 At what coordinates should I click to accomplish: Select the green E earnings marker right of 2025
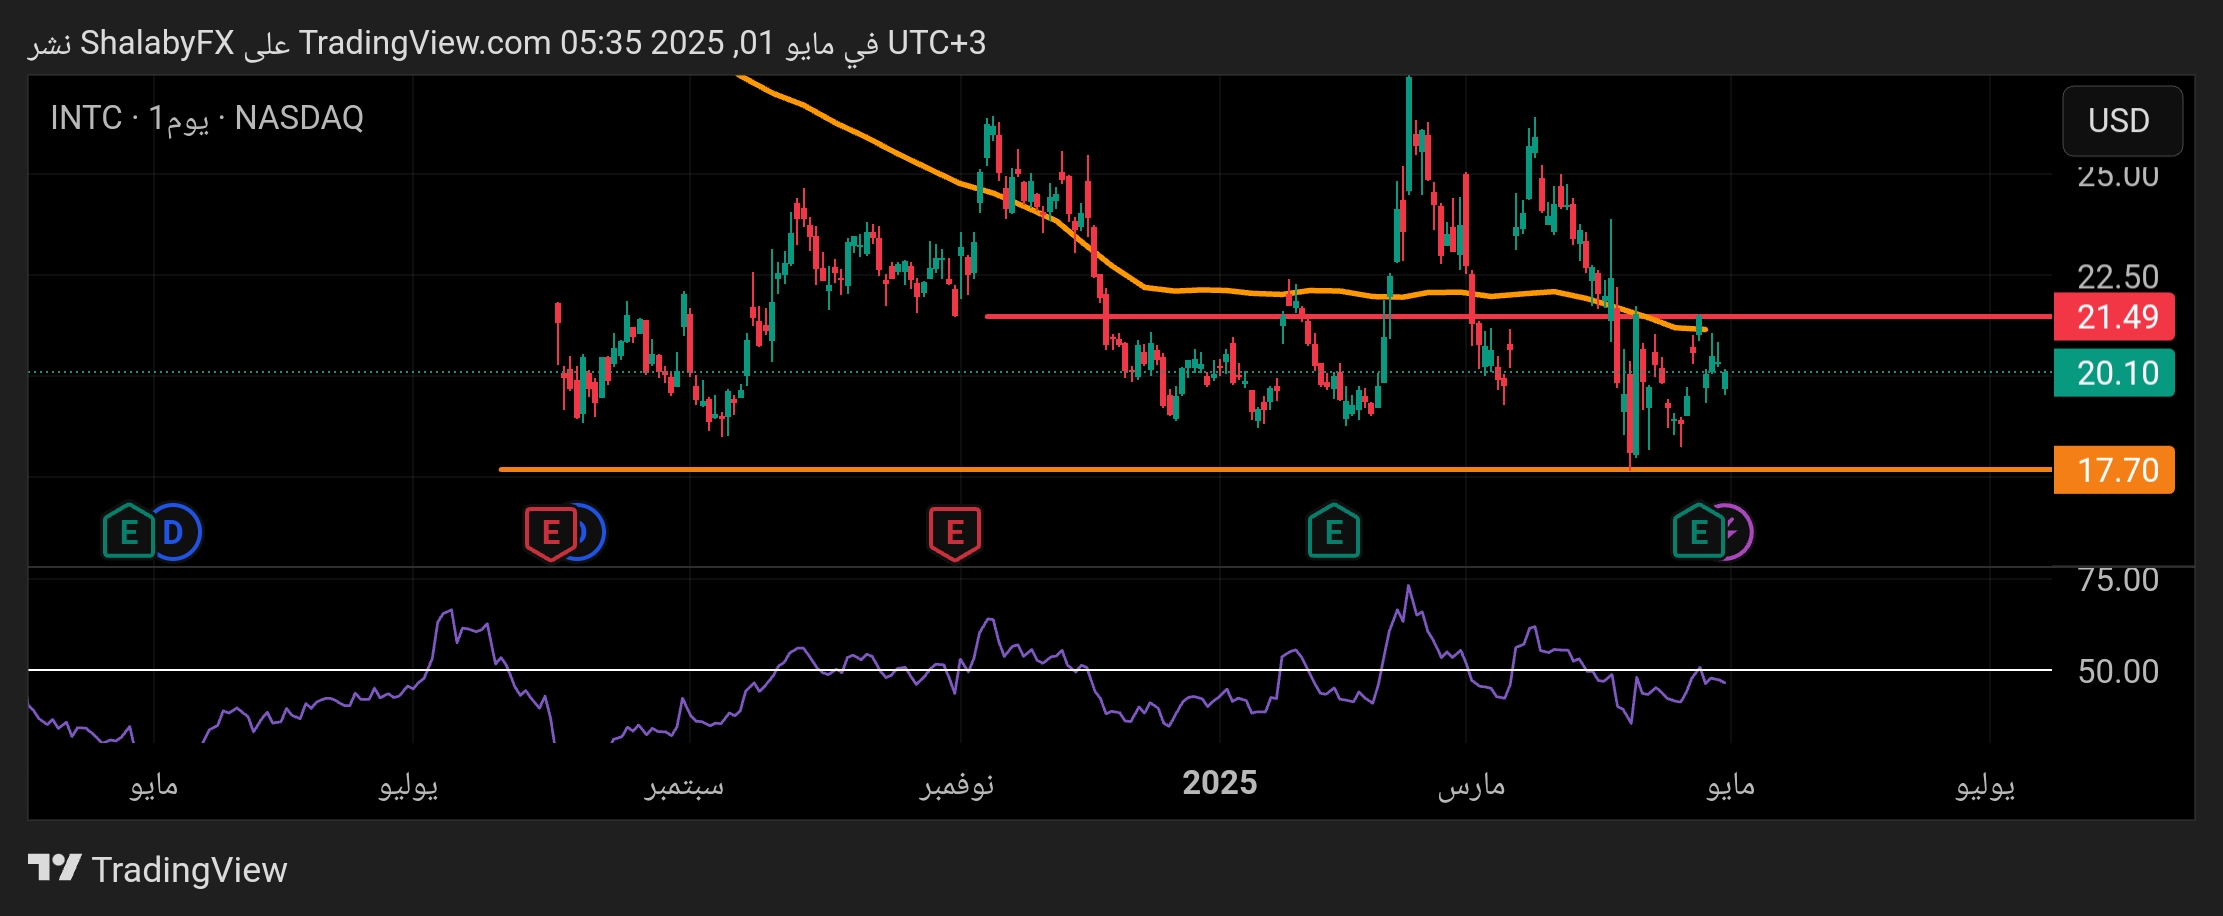1334,532
